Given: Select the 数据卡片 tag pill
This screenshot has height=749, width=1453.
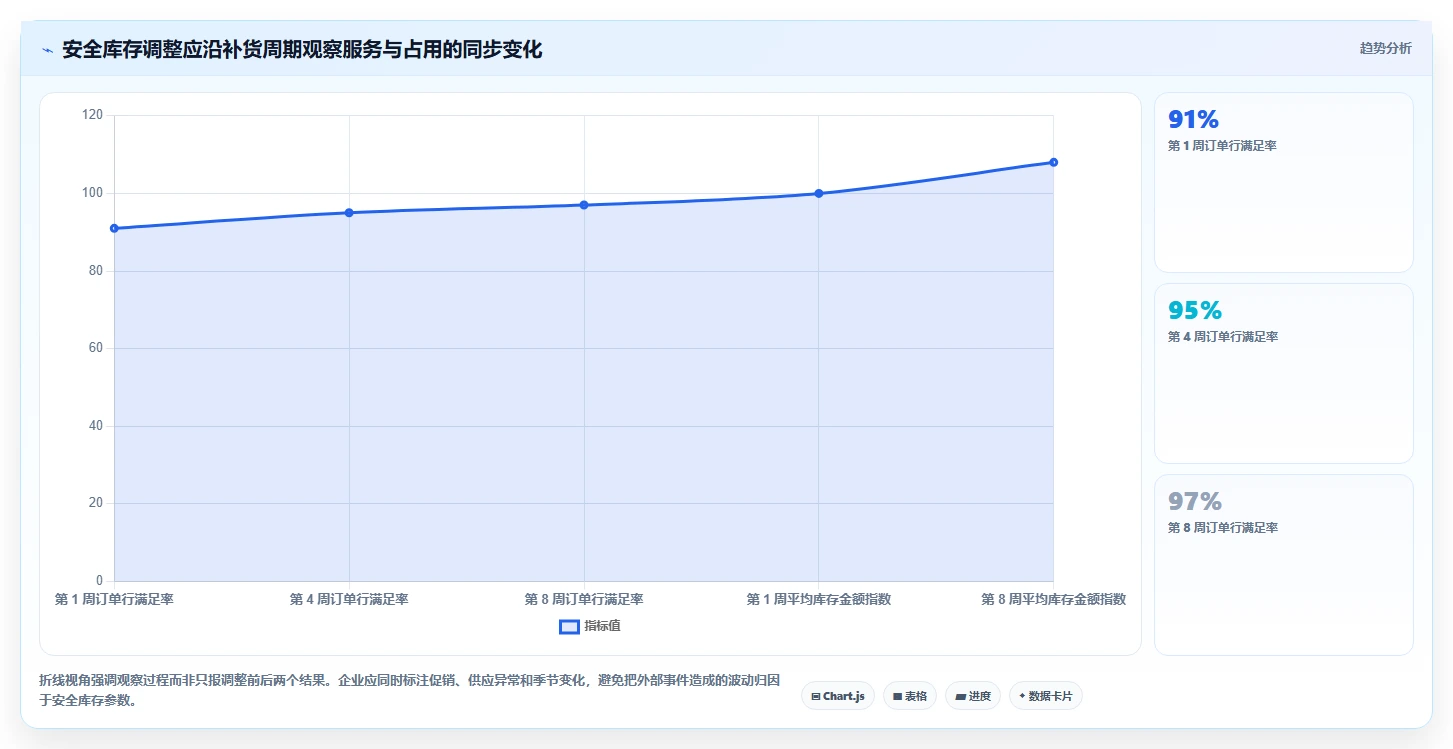Looking at the screenshot, I should click(x=1046, y=696).
